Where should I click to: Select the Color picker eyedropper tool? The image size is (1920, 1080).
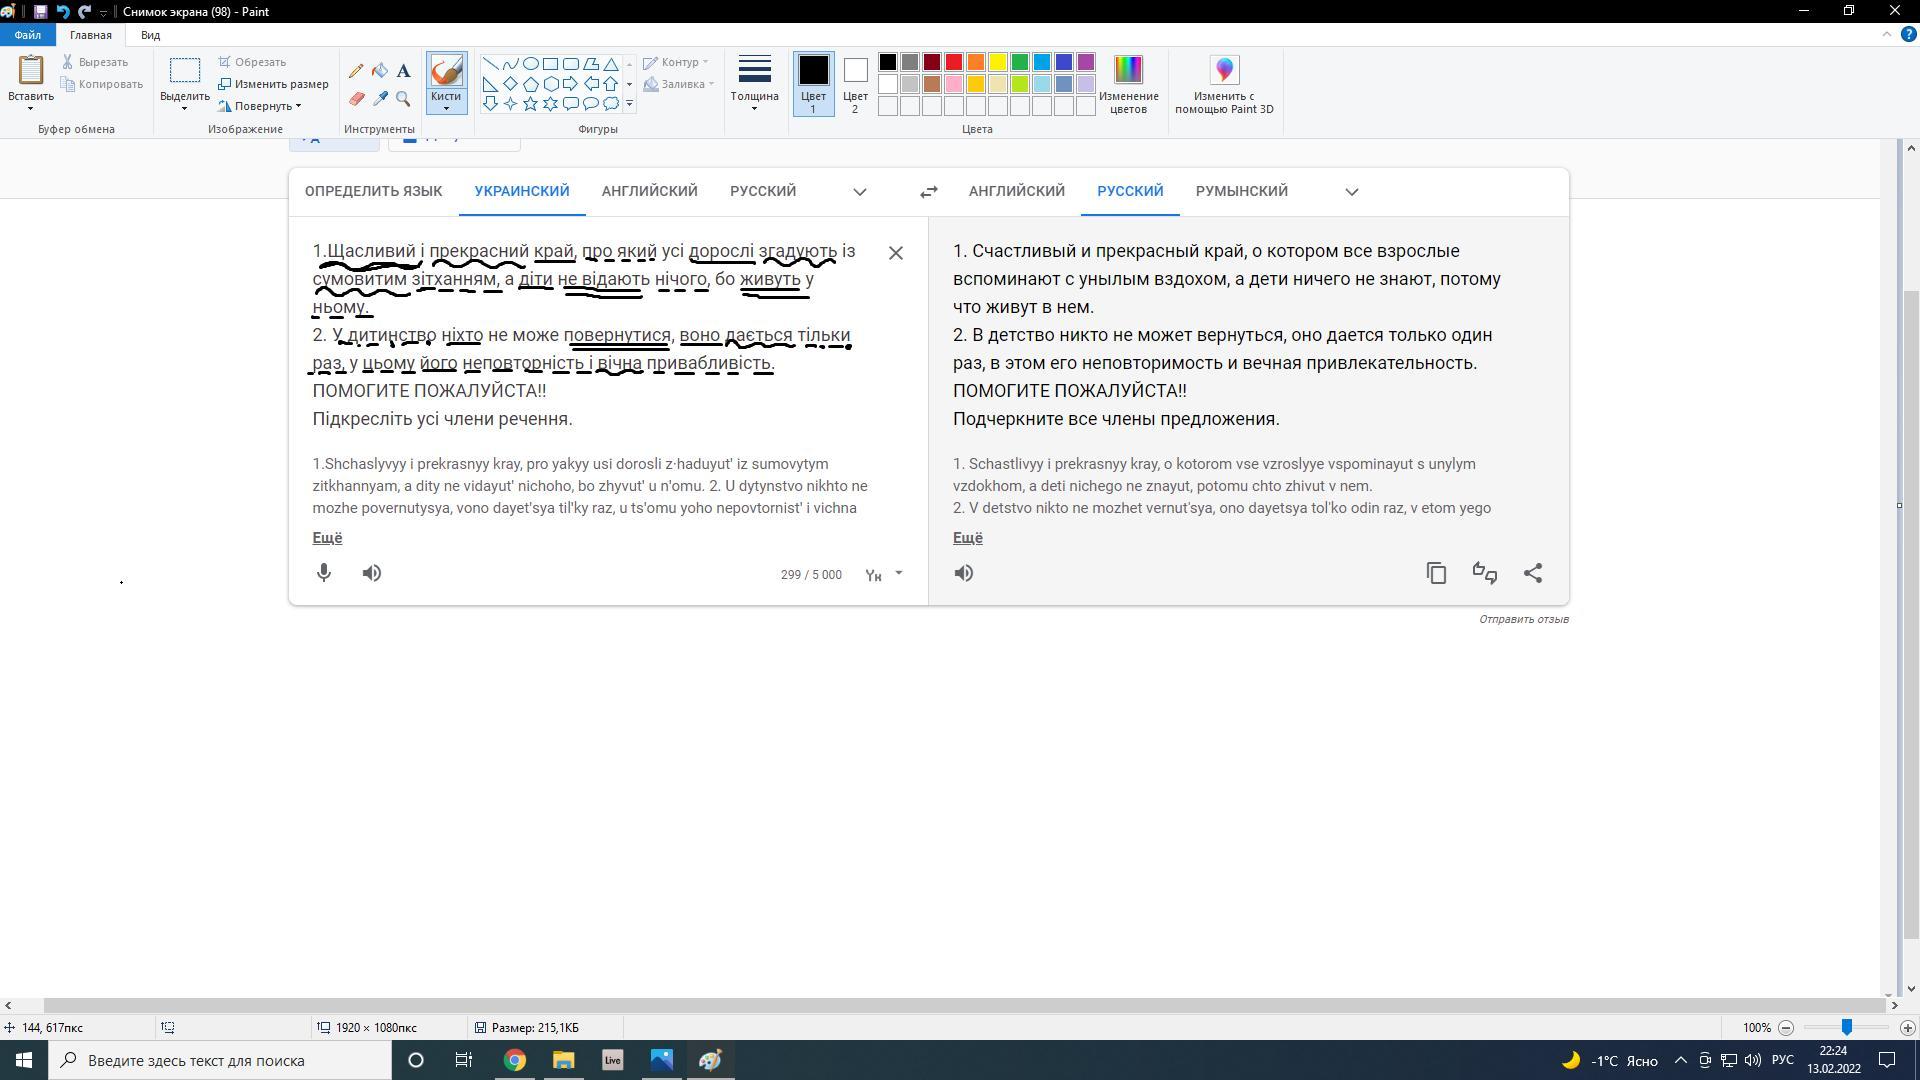click(x=380, y=98)
